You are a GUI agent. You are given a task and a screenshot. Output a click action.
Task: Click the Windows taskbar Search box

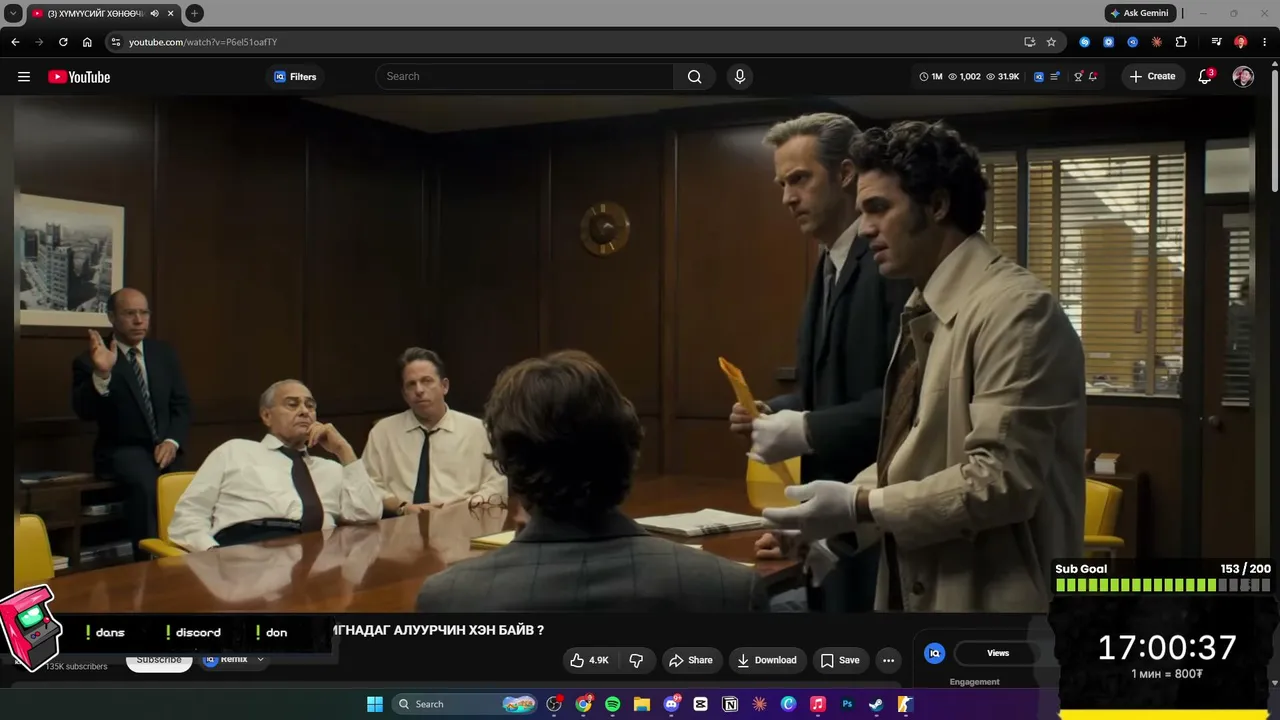tap(464, 704)
